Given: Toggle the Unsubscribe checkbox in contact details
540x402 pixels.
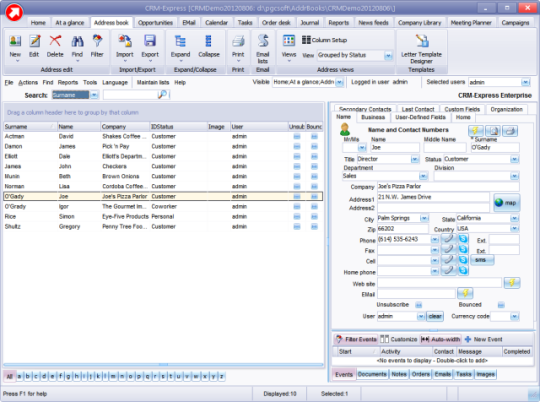Looking at the screenshot, I should pyautogui.click(x=418, y=305).
